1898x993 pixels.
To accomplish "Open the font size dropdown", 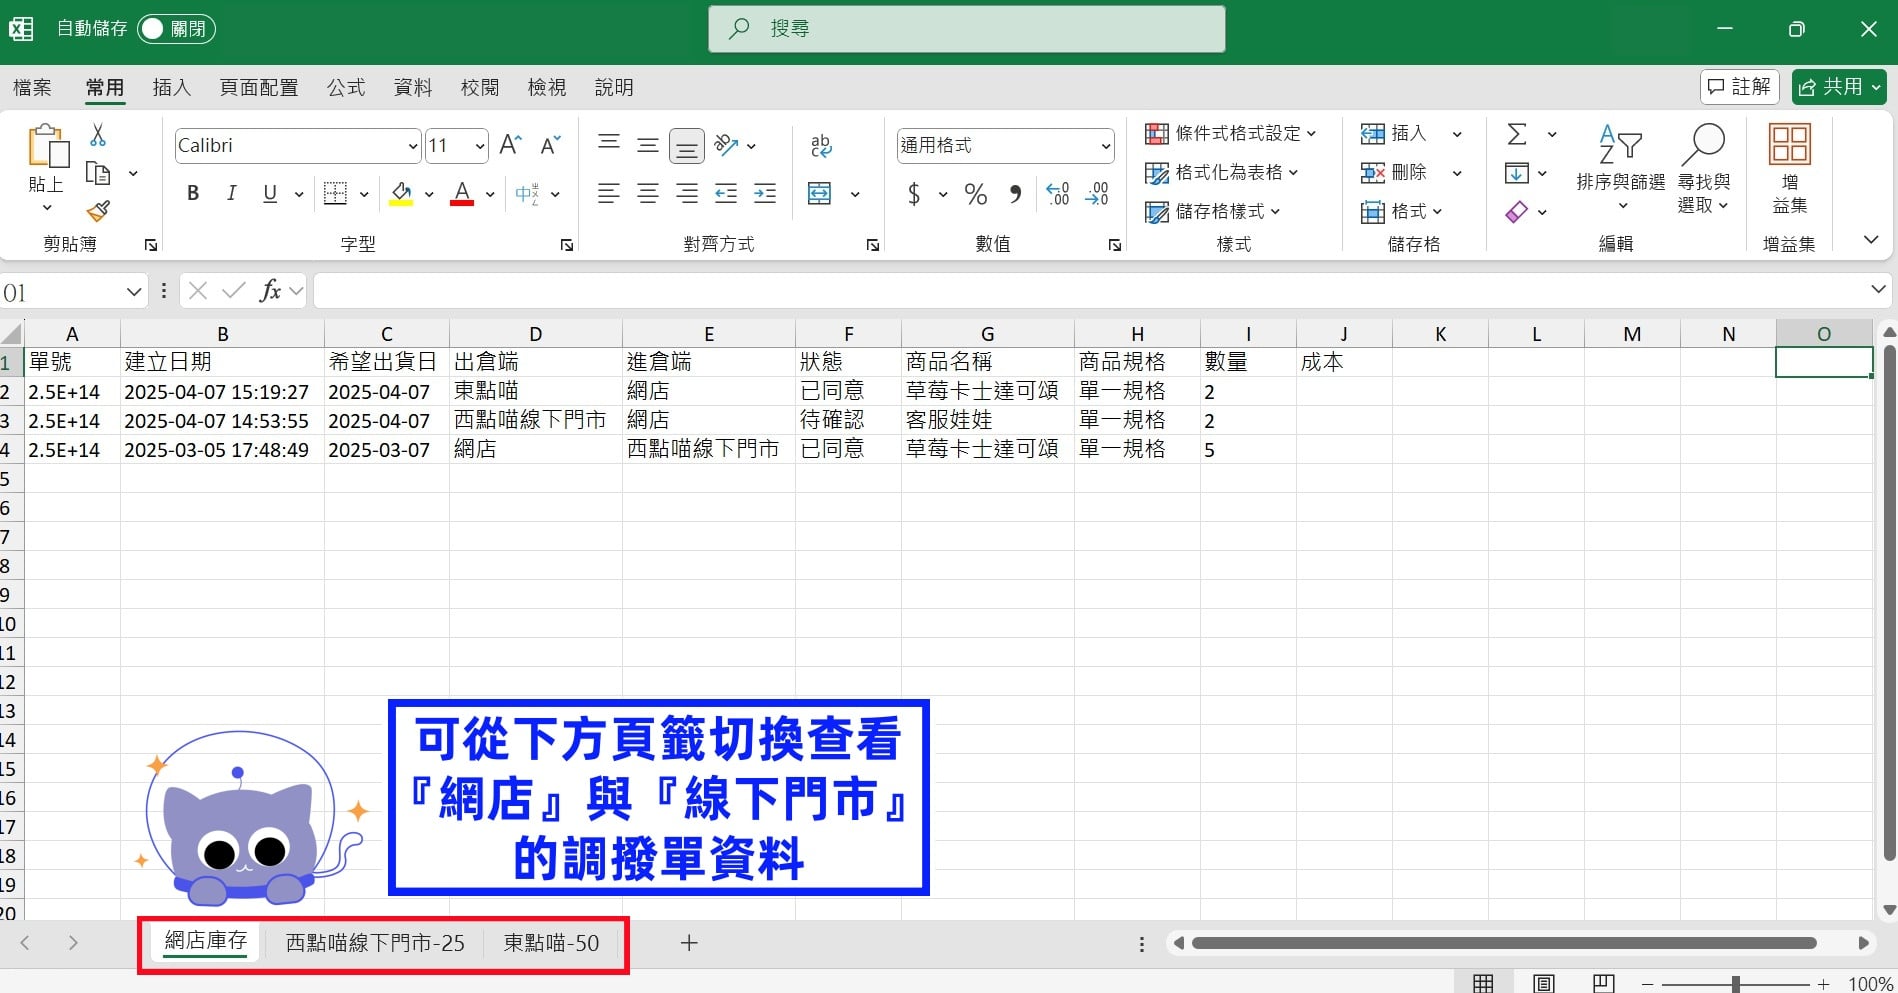I will 480,146.
